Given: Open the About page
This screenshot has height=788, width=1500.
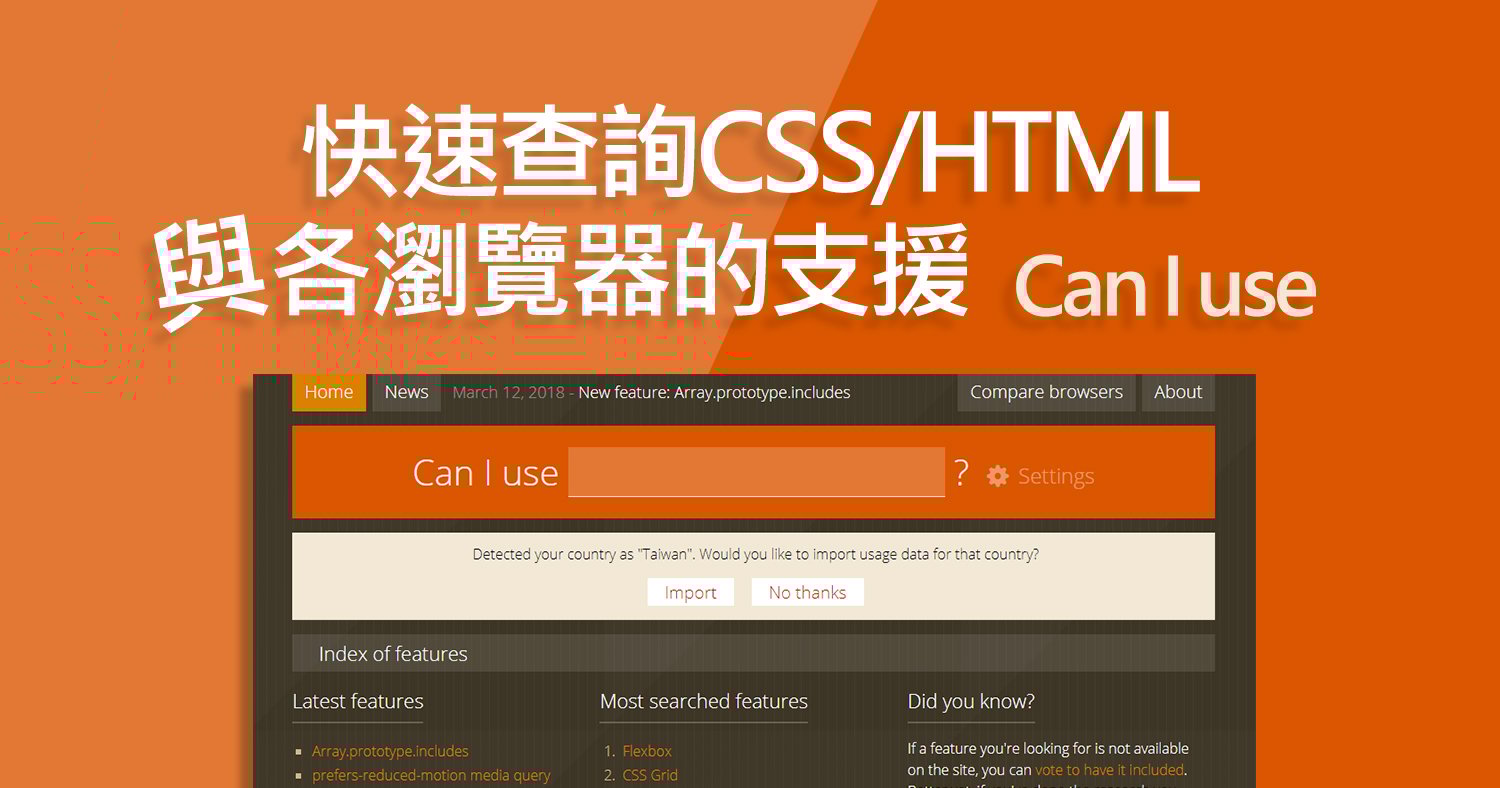Looking at the screenshot, I should click(1178, 392).
